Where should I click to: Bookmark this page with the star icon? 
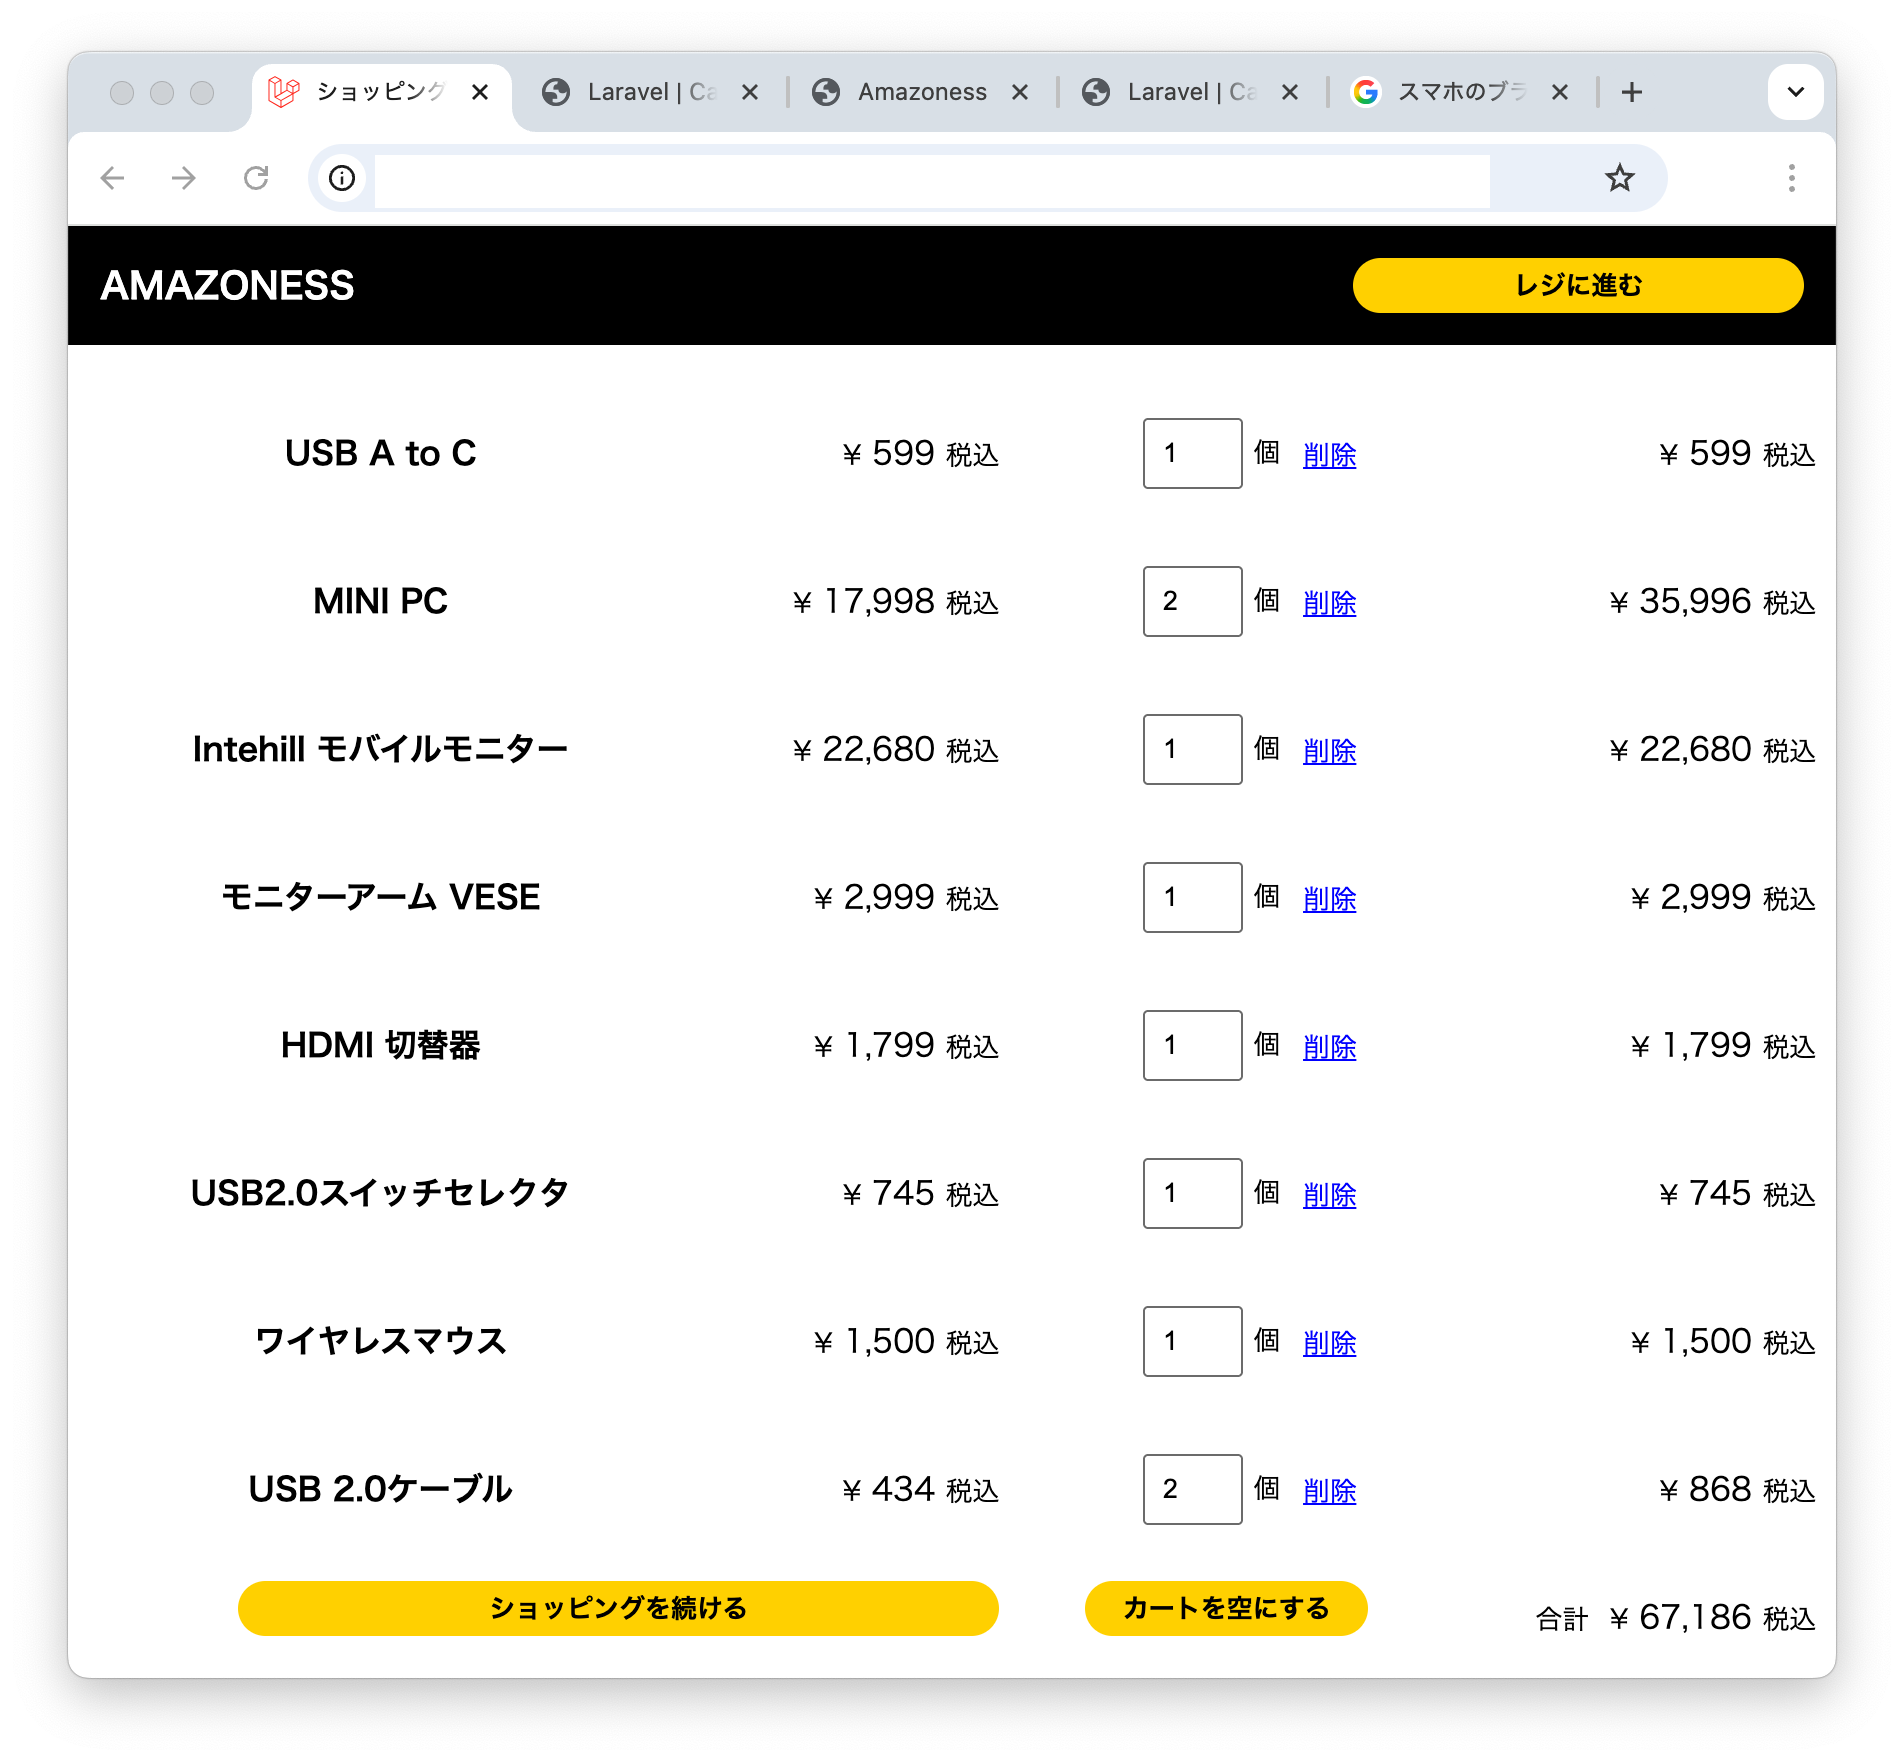1619,178
